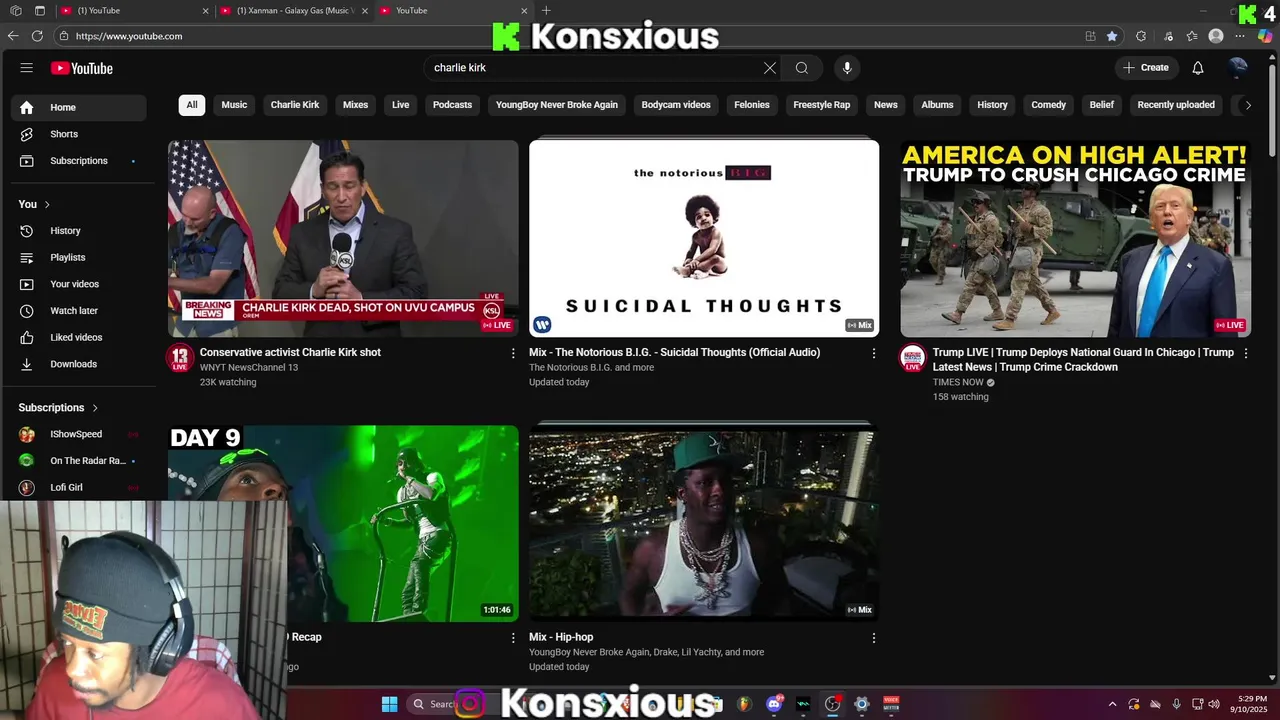Viewport: 1280px width, 720px height.
Task: Open Your videos in the sidebar
Action: (x=79, y=284)
